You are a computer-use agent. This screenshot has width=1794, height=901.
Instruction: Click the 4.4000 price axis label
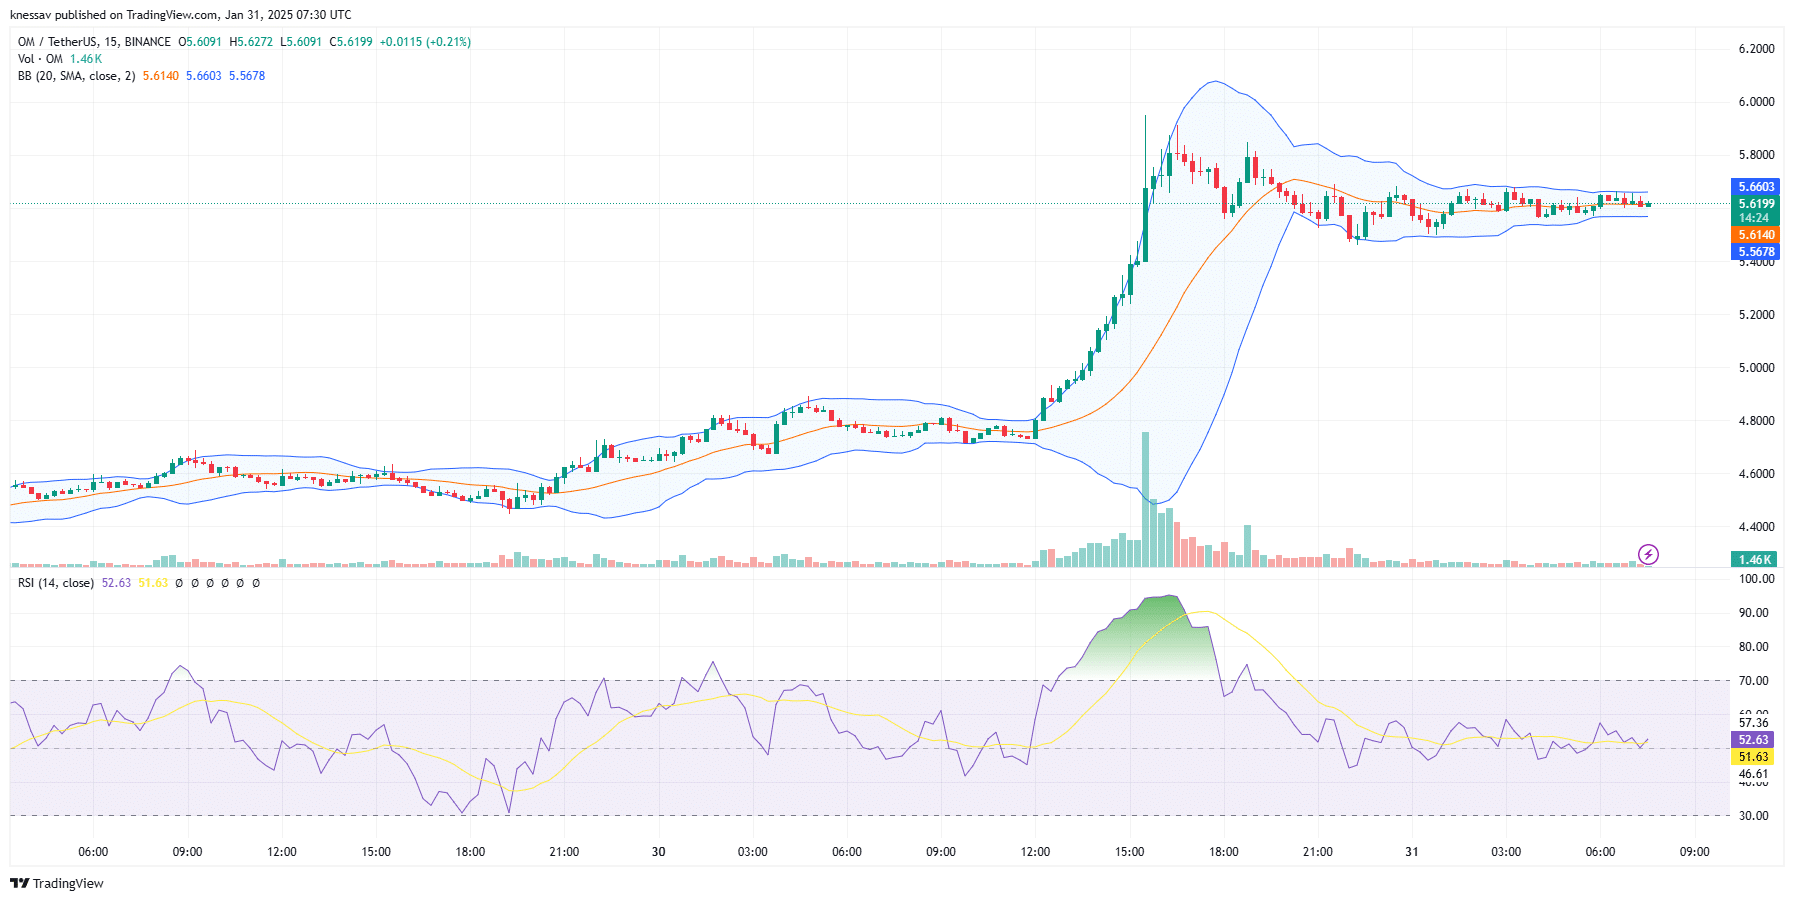click(1757, 527)
